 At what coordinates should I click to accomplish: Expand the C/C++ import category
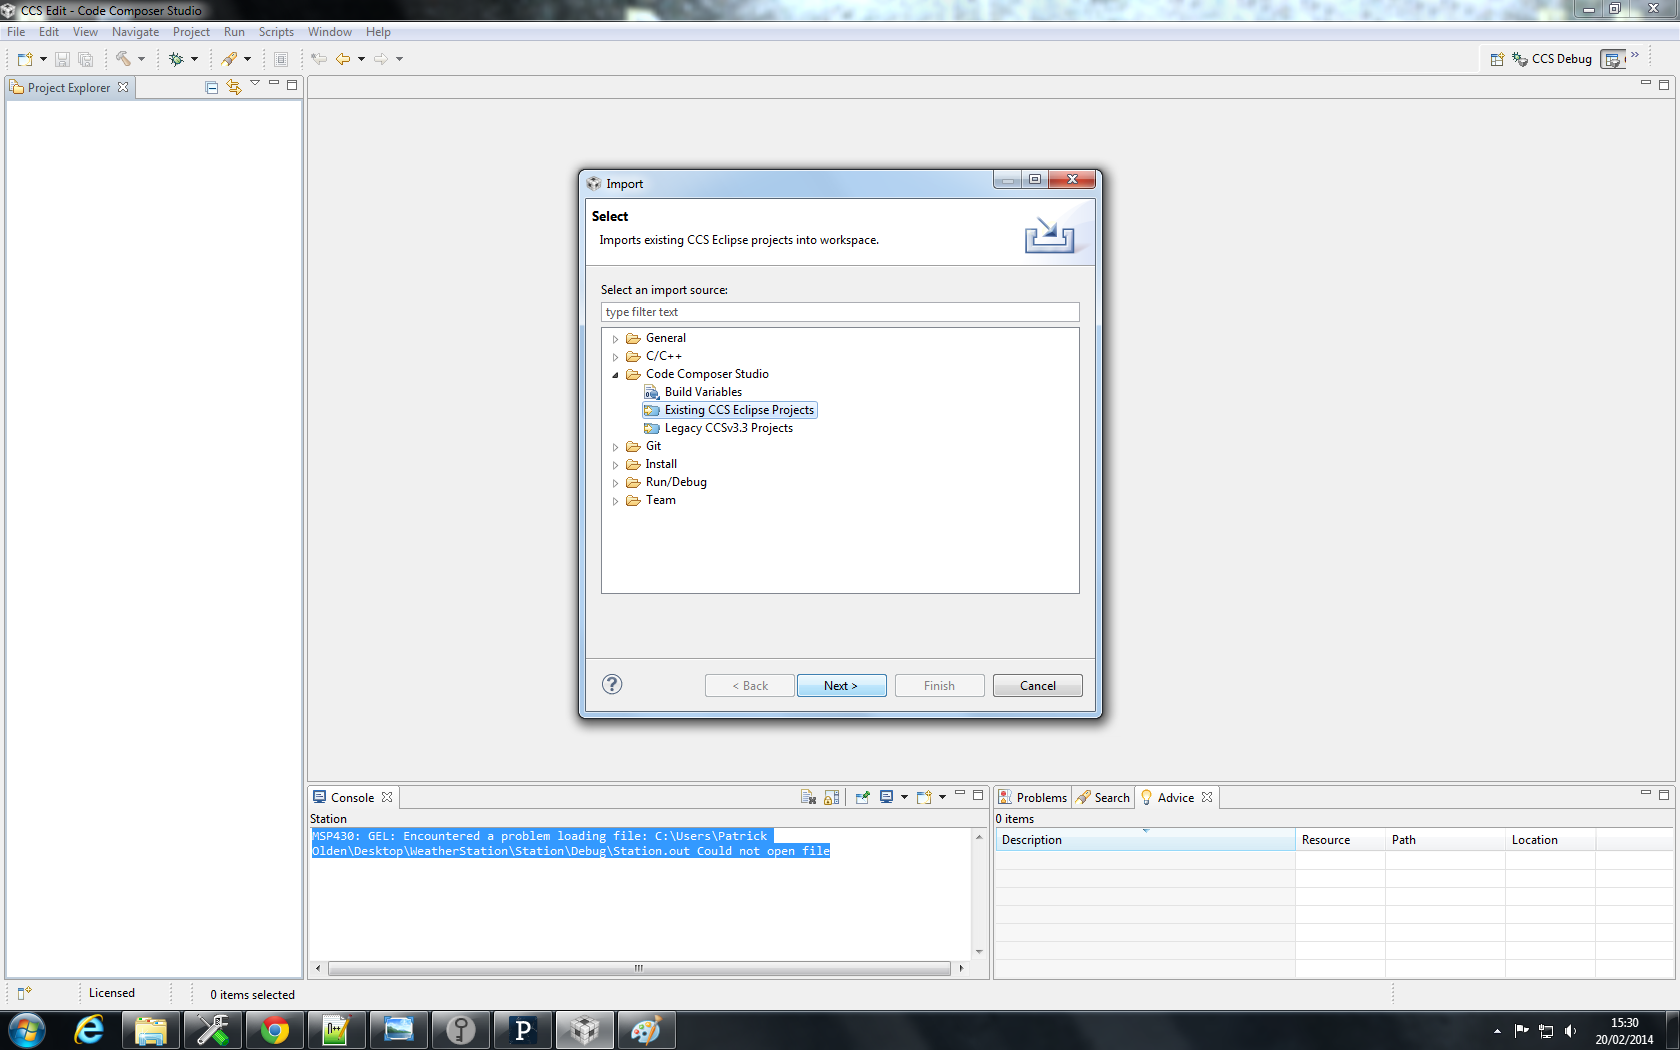point(615,357)
